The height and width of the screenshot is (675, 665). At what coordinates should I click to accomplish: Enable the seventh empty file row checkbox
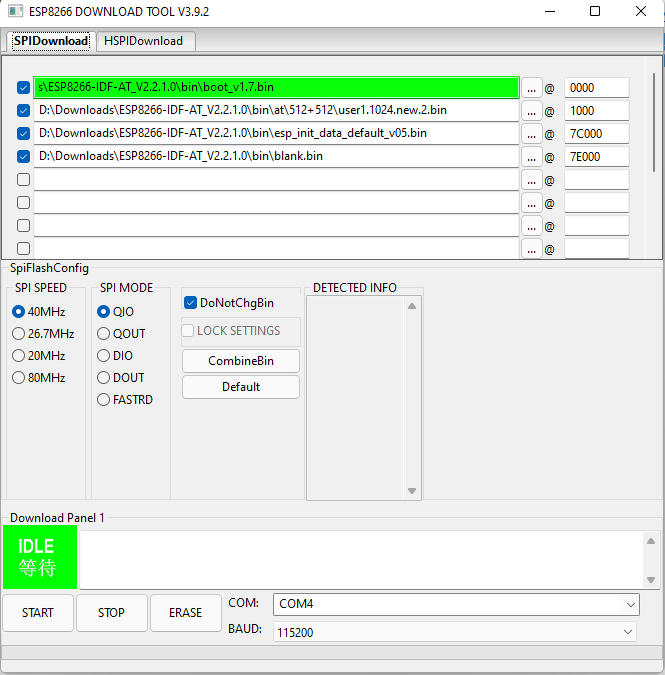(x=23, y=226)
